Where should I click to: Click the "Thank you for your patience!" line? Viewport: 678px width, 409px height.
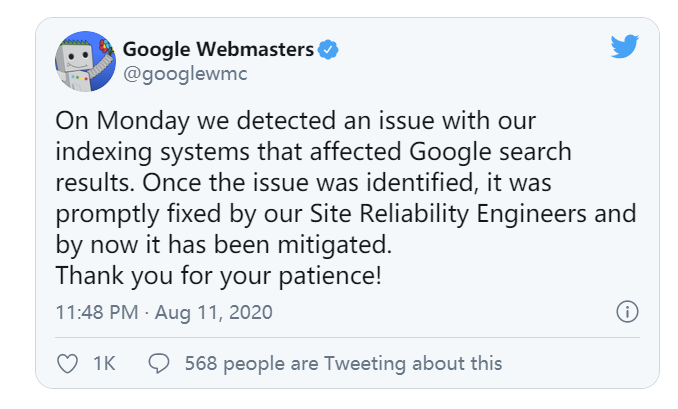click(218, 274)
